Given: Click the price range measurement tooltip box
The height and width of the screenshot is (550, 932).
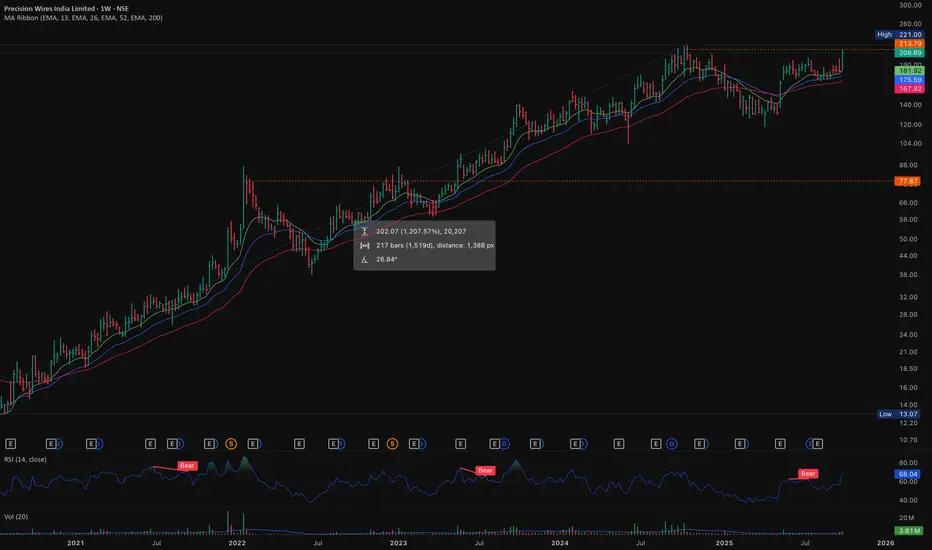Looking at the screenshot, I should point(425,245).
